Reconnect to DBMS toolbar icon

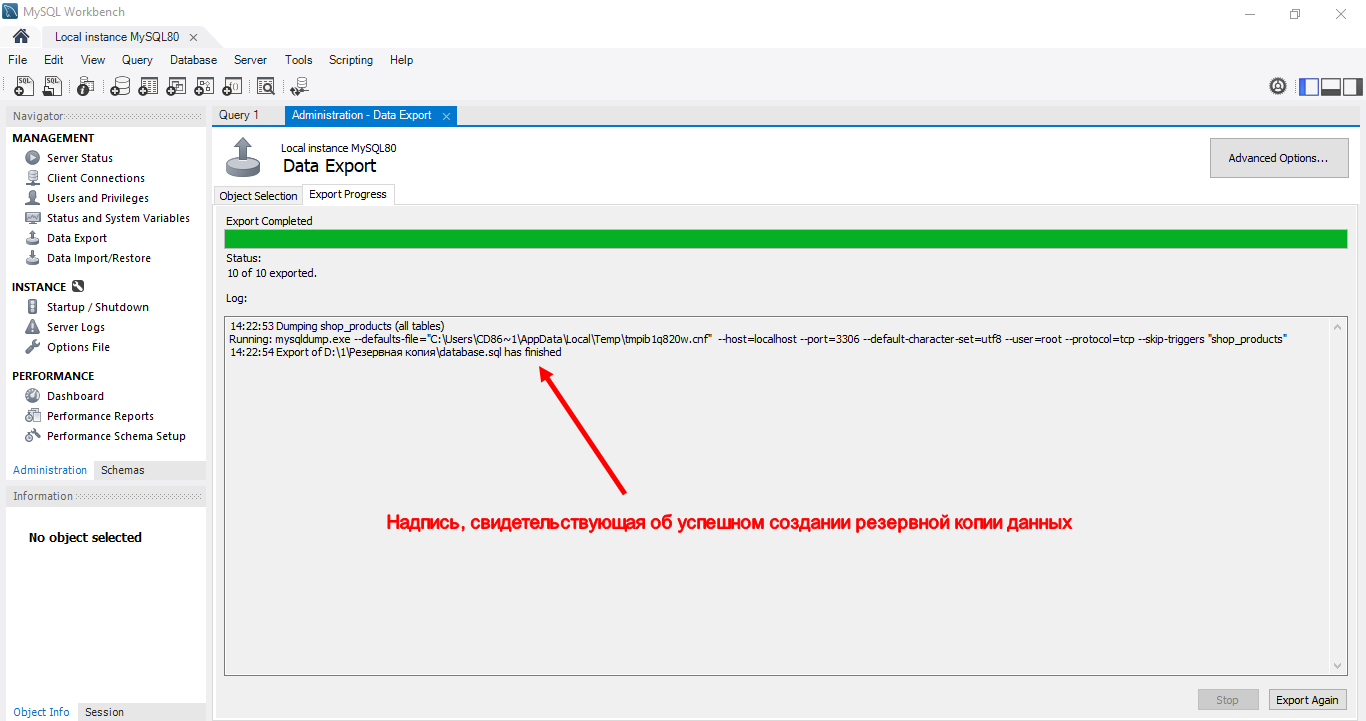coord(299,87)
